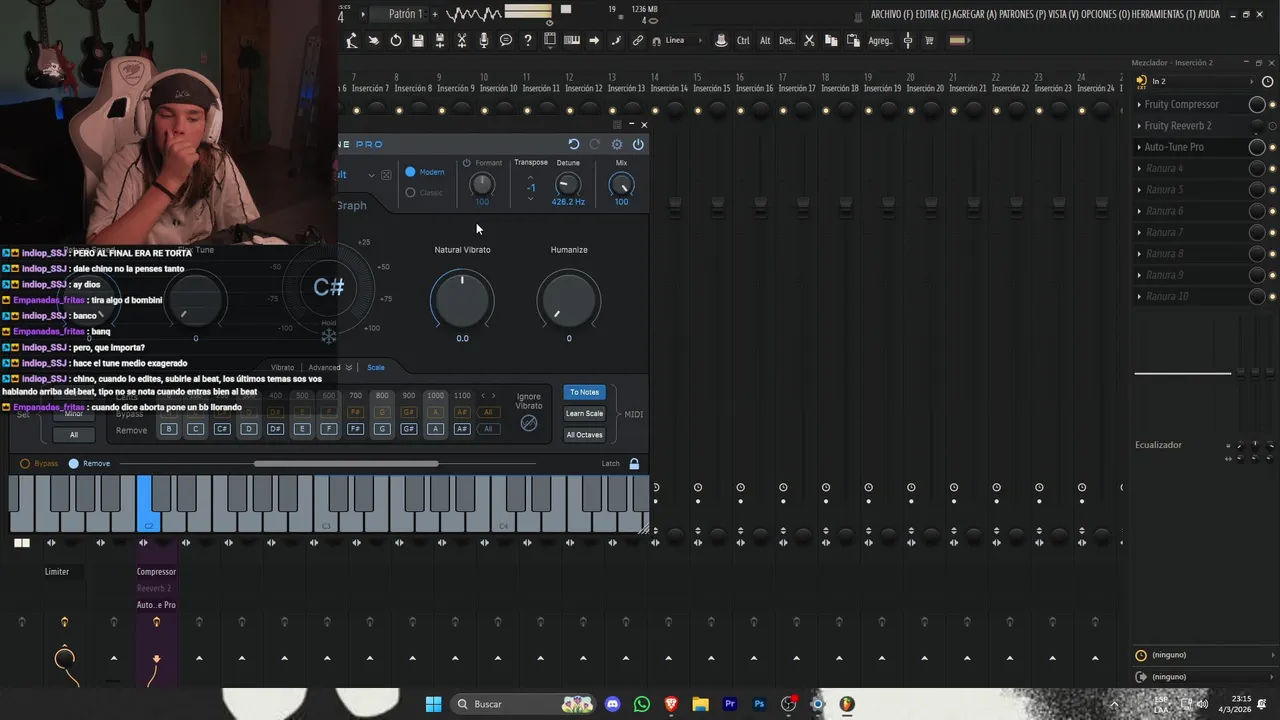Click the Remove C# note button

222,429
